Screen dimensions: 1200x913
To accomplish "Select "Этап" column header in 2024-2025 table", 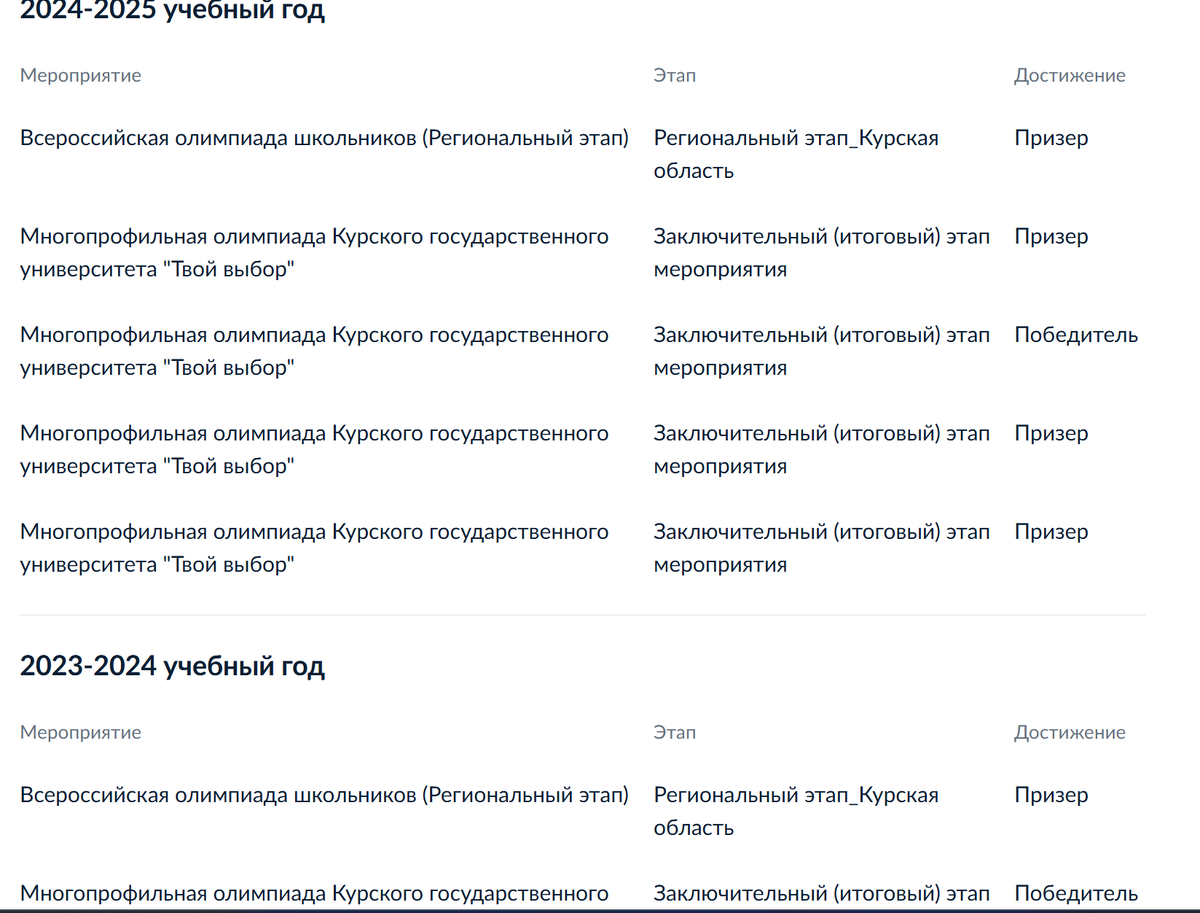I will 675,76.
